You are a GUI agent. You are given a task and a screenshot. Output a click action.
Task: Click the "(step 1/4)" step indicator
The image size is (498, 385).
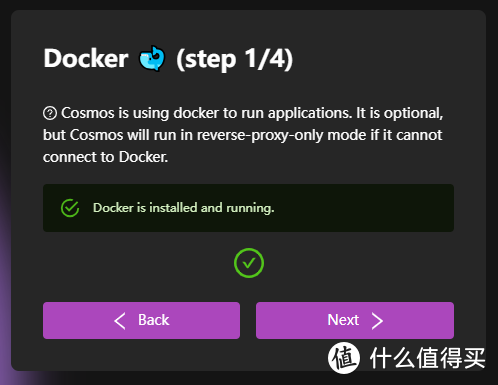(x=235, y=59)
